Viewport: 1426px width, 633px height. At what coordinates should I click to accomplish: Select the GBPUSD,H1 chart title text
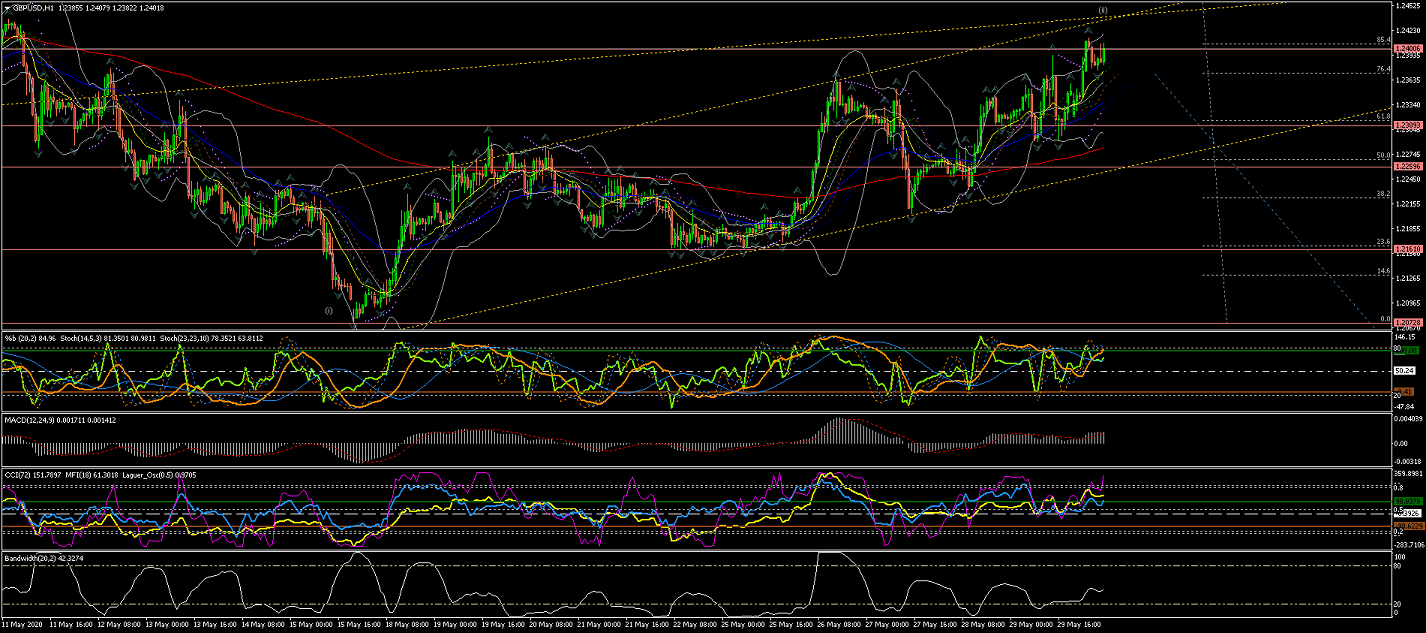(x=33, y=8)
